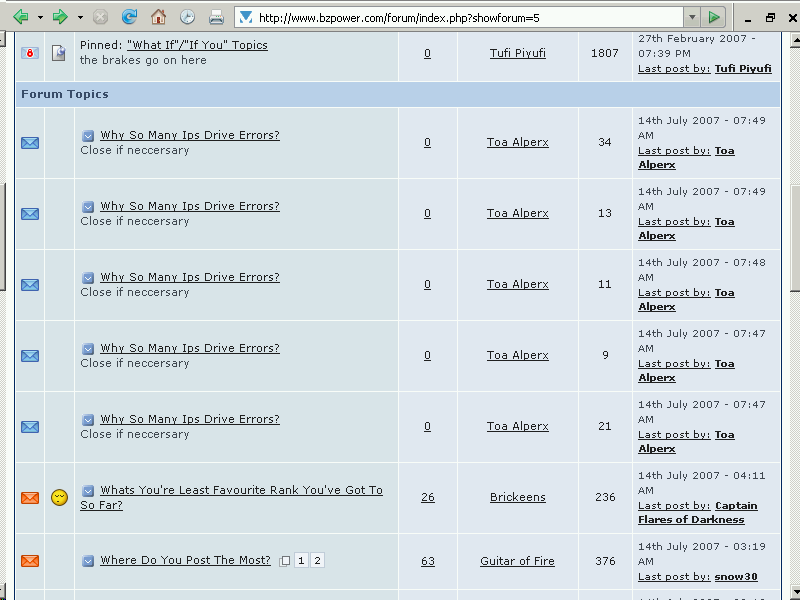Open the Ips Drive Errors topic with 34 views
The height and width of the screenshot is (600, 800).
pos(190,135)
